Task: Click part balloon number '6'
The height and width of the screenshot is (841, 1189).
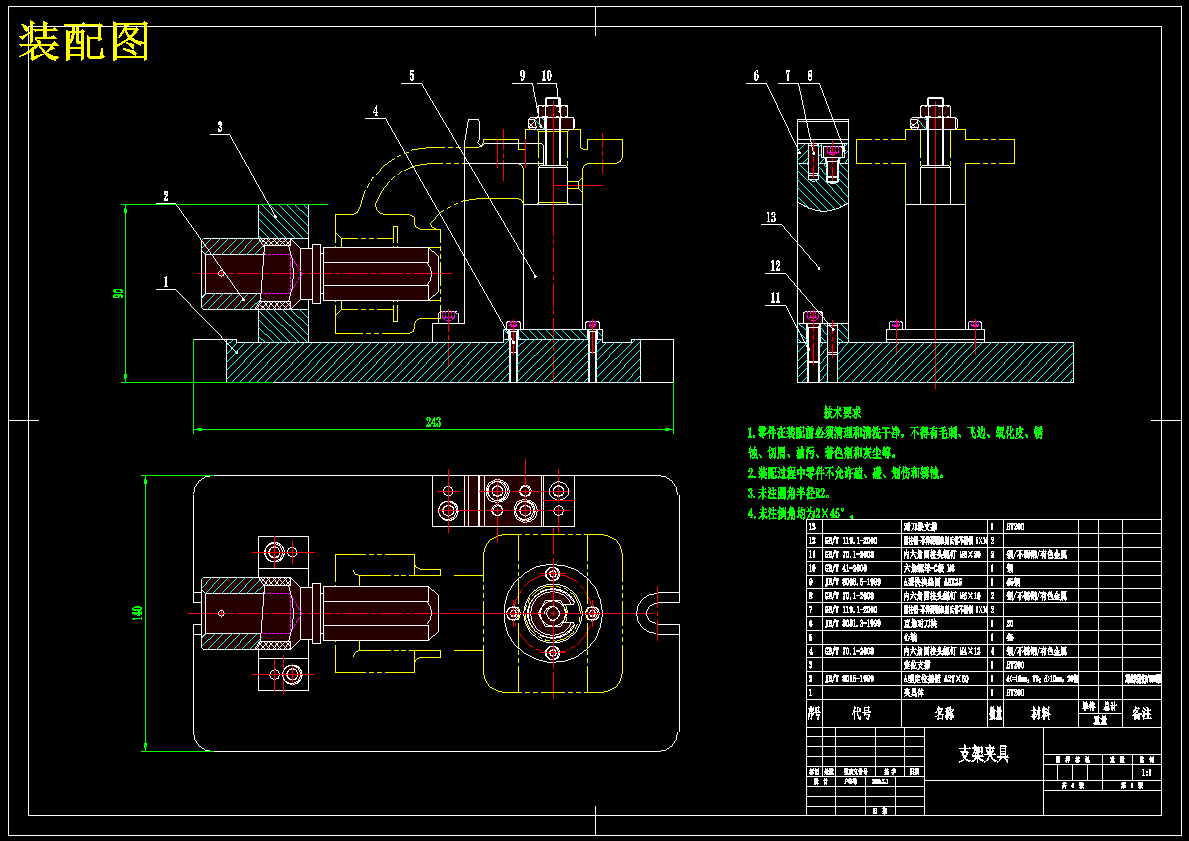Action: 756,75
